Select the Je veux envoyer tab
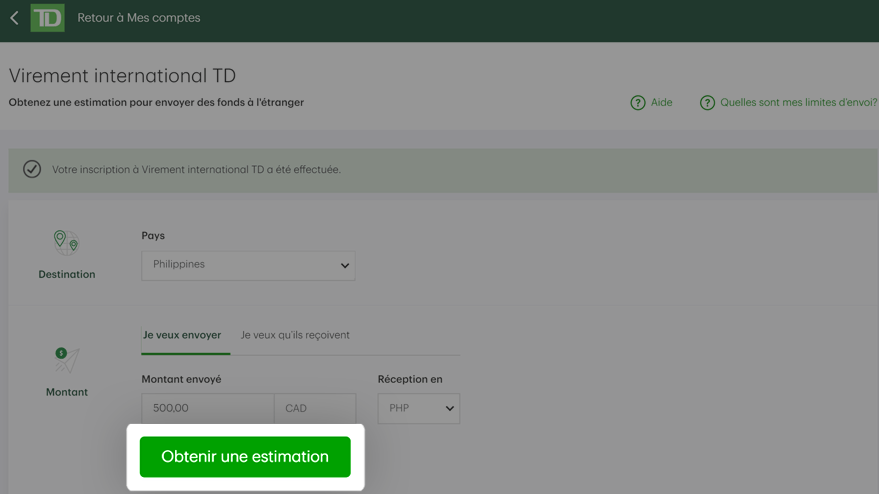 click(x=182, y=335)
